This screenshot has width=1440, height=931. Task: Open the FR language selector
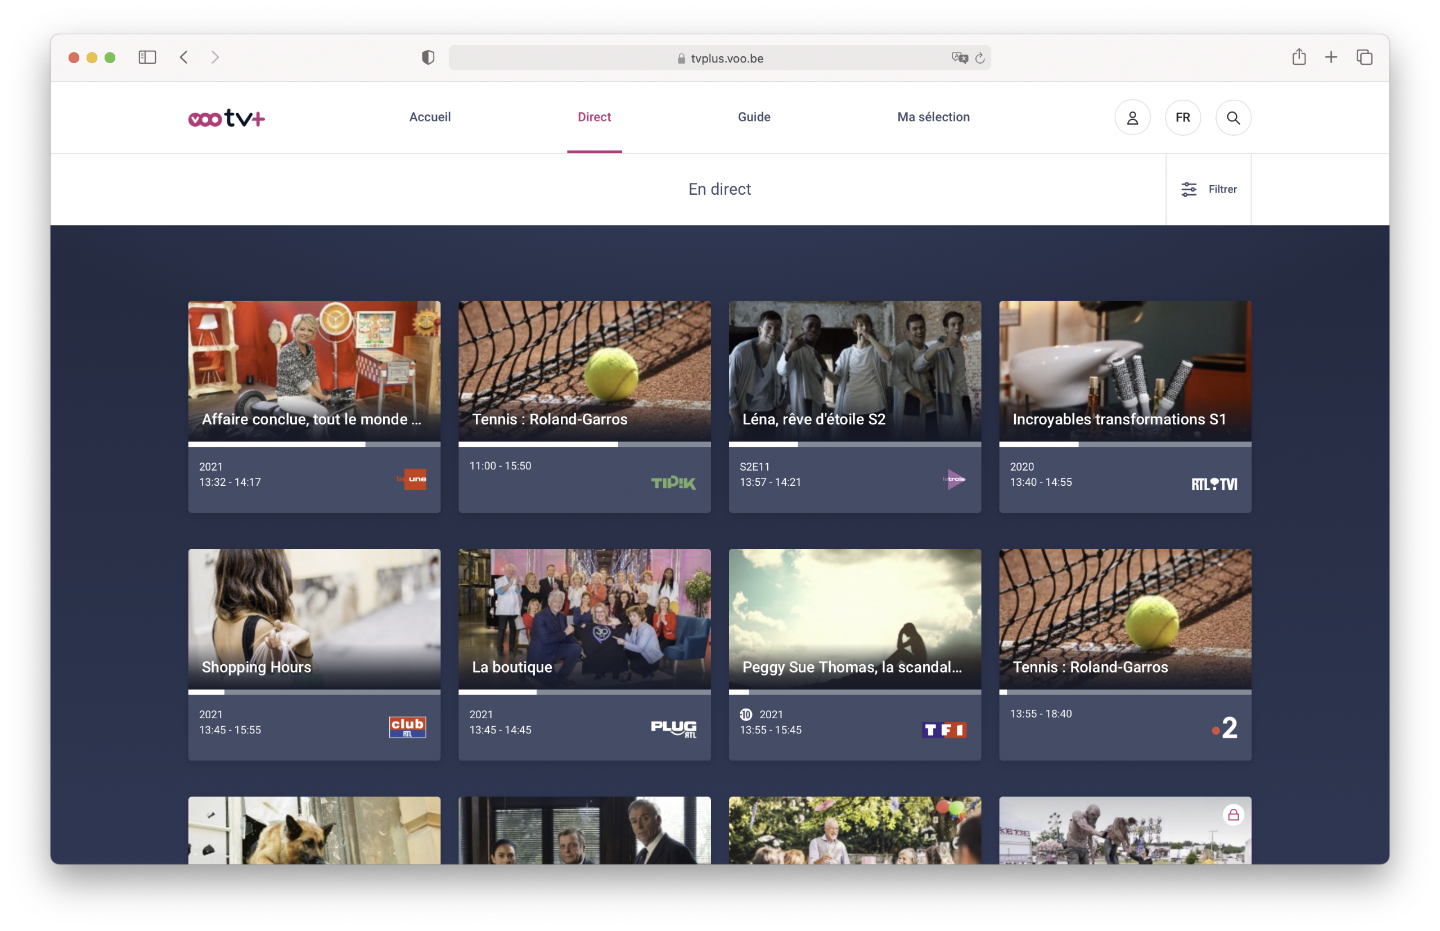(x=1182, y=117)
